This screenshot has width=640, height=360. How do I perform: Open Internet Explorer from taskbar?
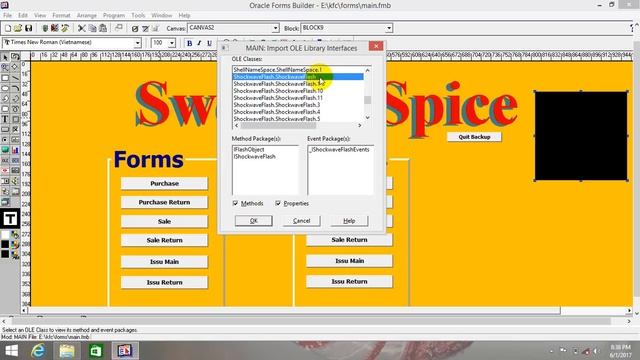coord(38,351)
